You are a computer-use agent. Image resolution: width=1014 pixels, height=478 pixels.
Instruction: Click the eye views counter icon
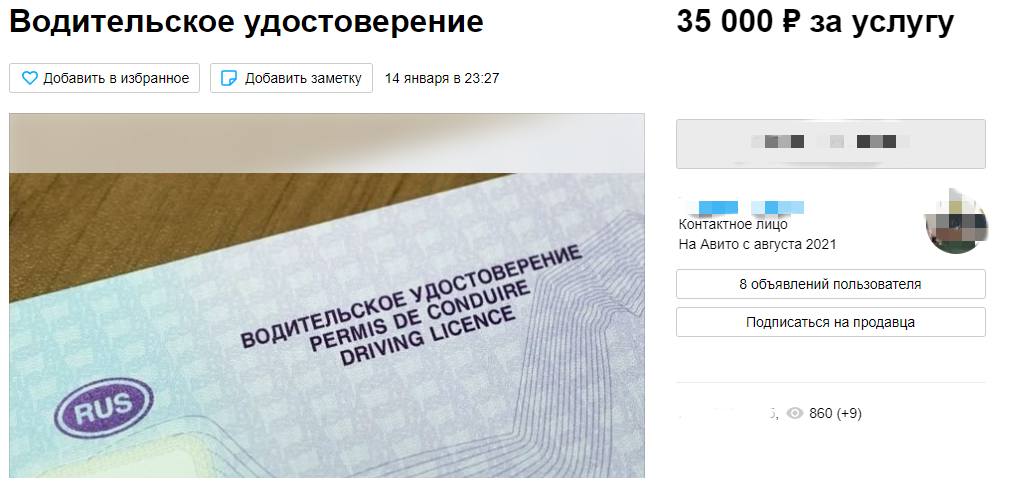click(795, 413)
